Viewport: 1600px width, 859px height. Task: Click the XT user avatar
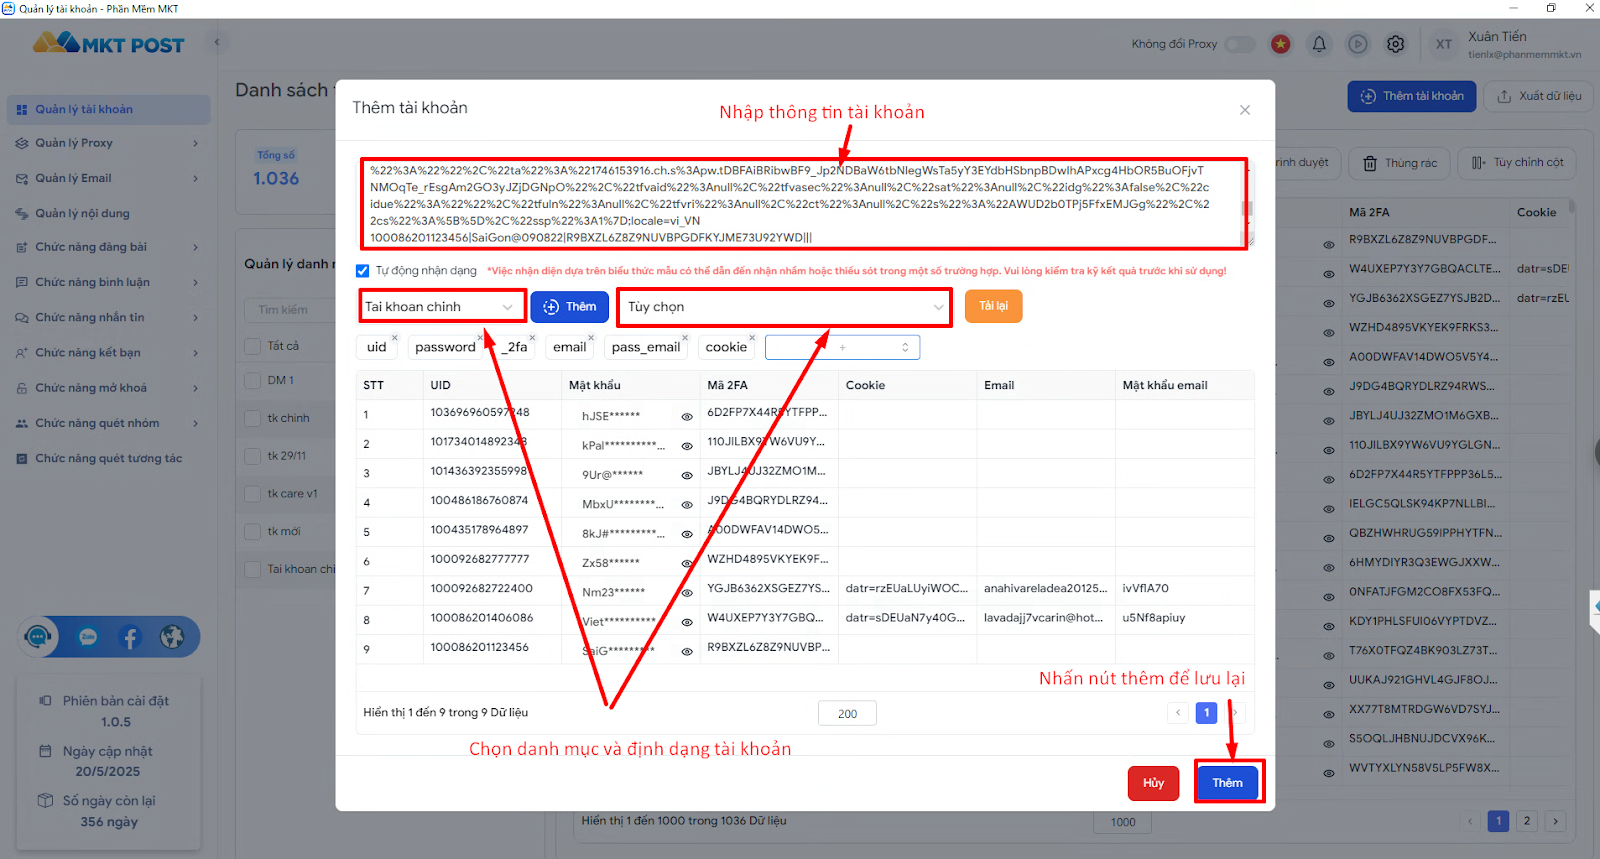tap(1444, 44)
